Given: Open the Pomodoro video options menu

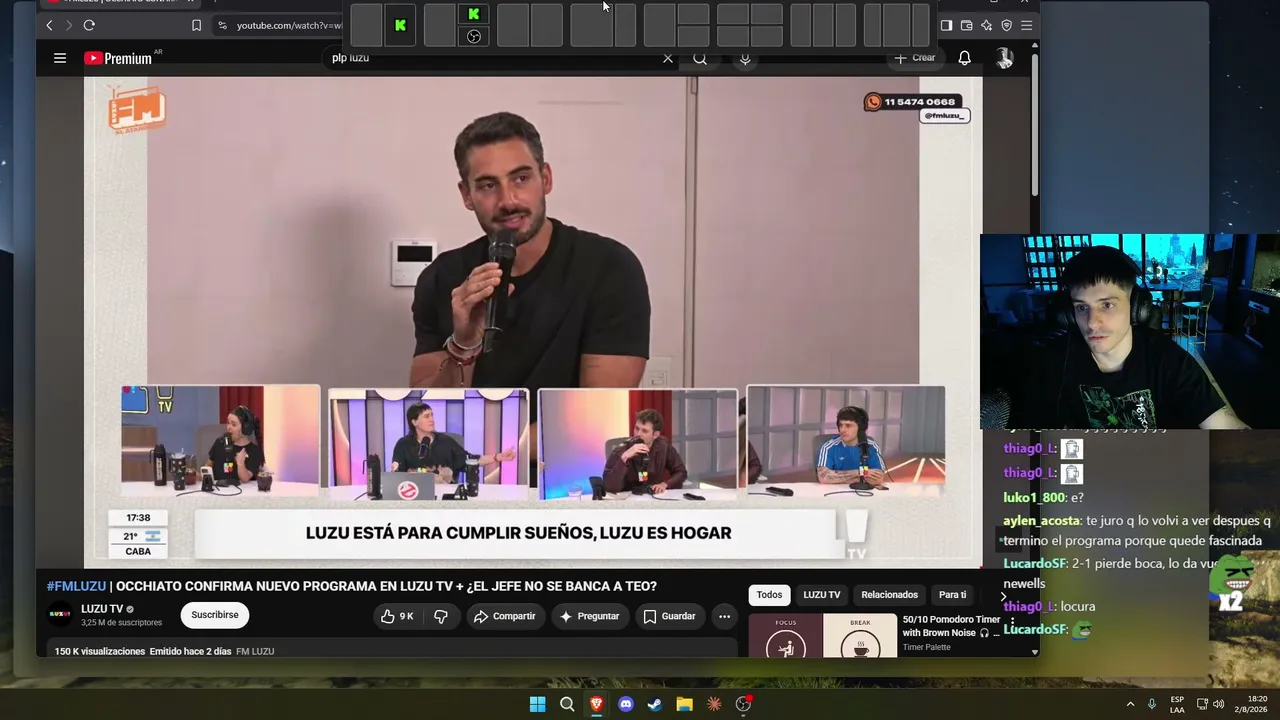Looking at the screenshot, I should click(1012, 622).
